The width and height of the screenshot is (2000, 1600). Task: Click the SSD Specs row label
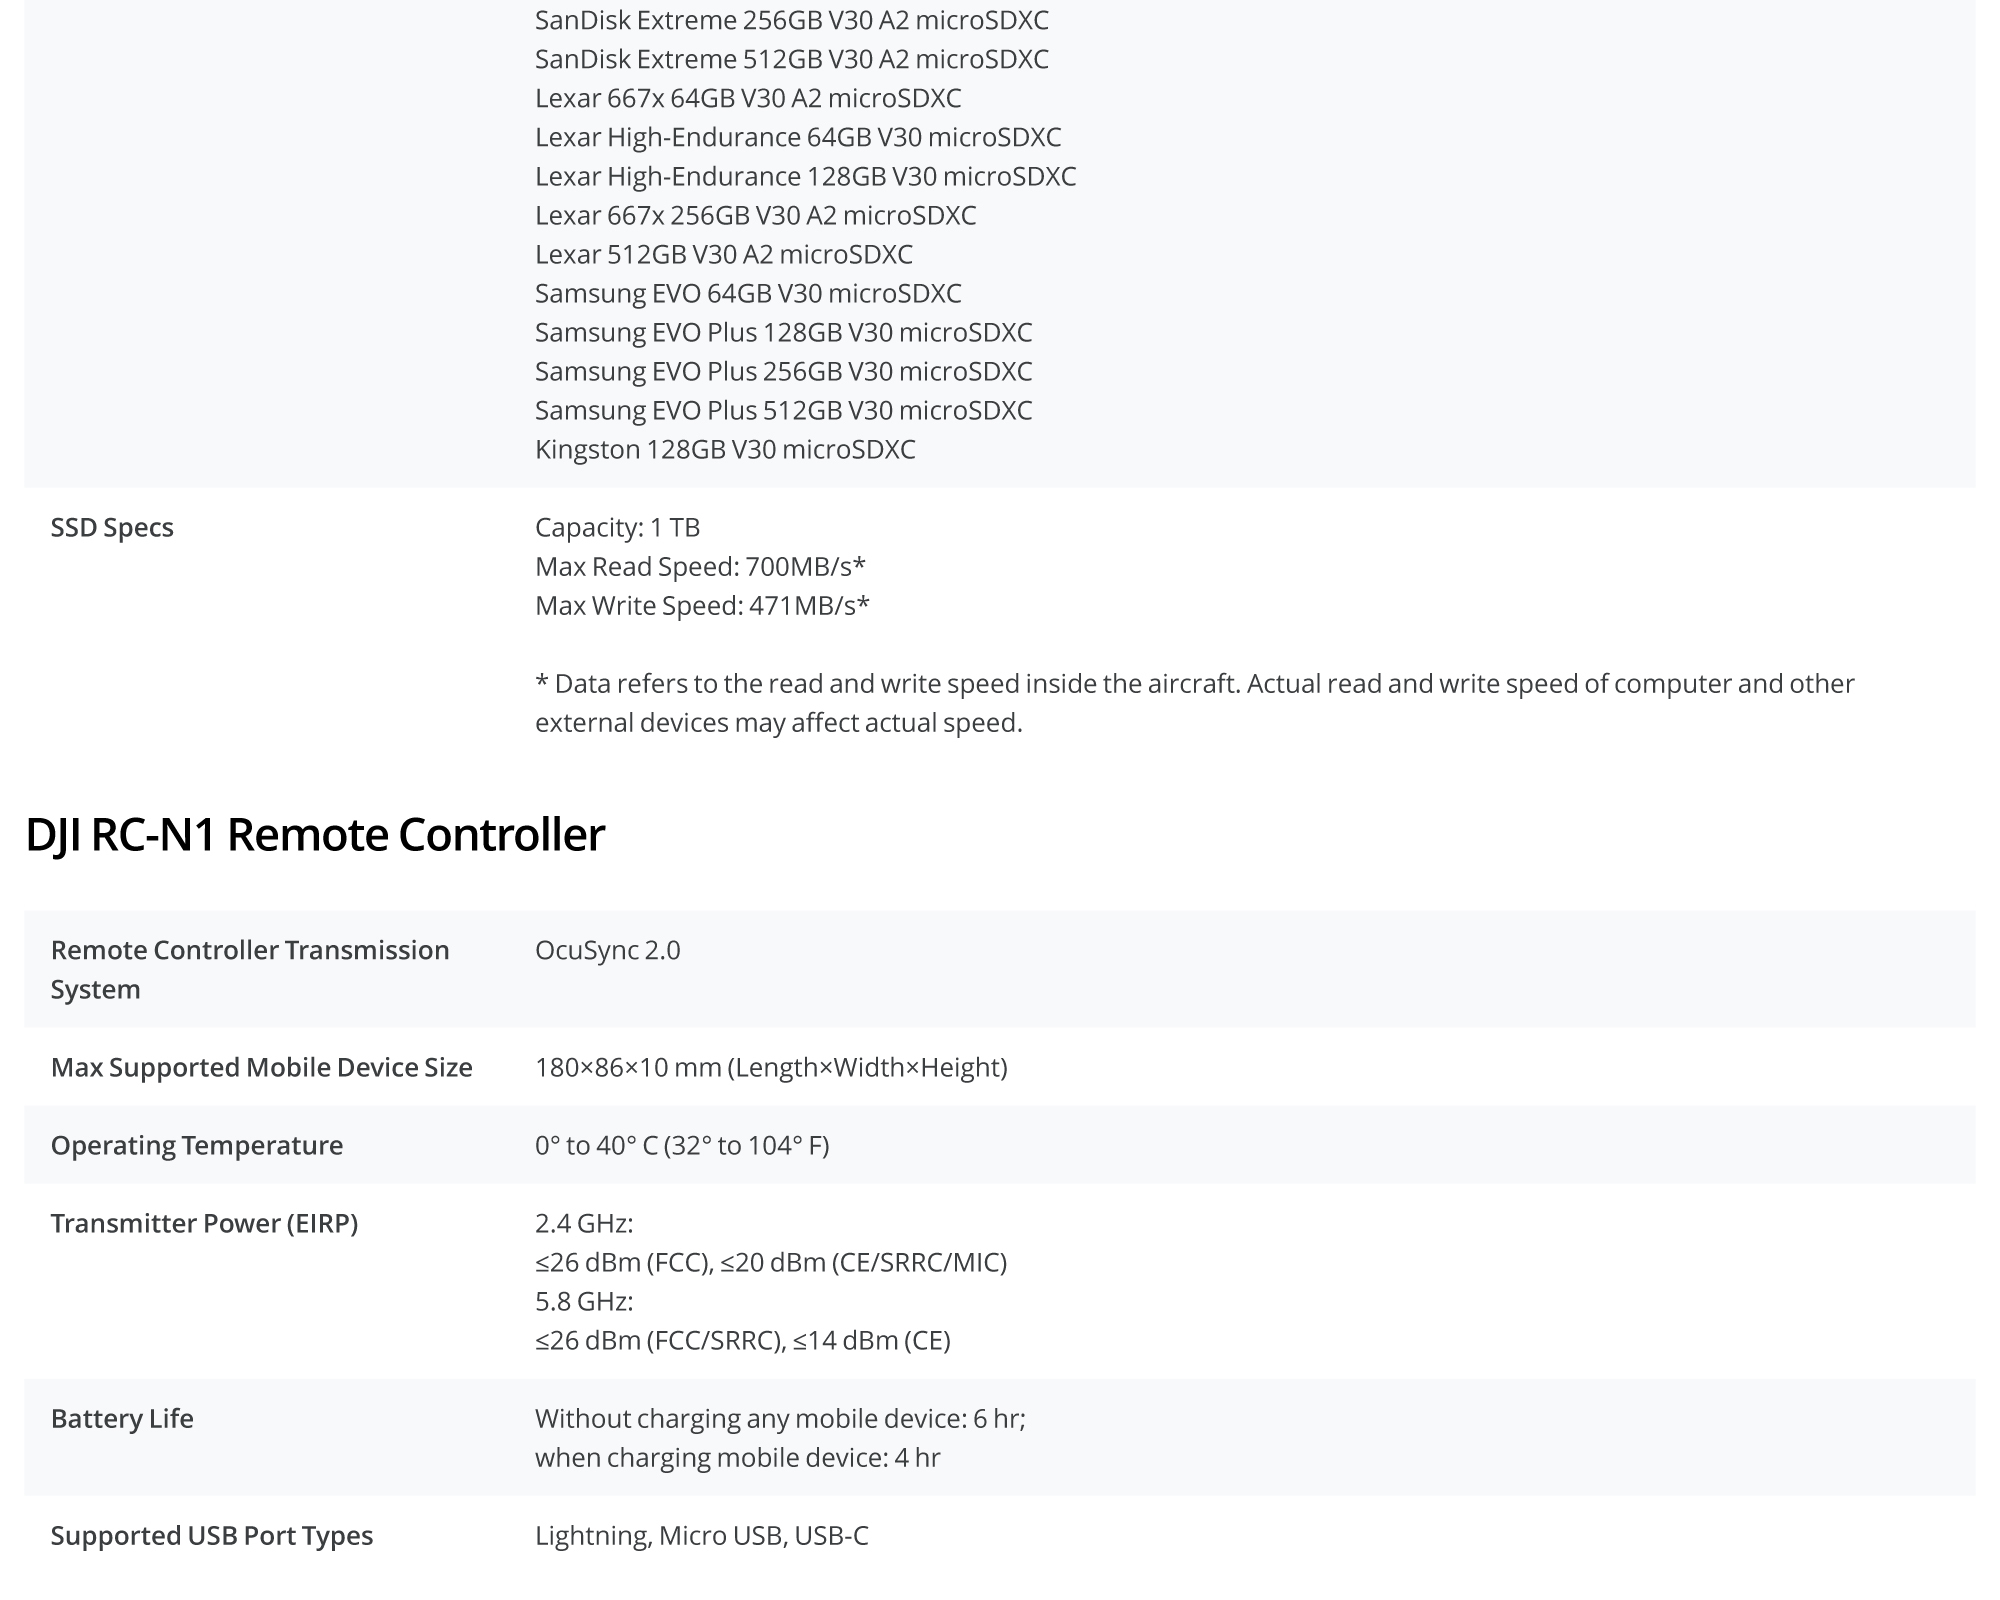point(112,528)
